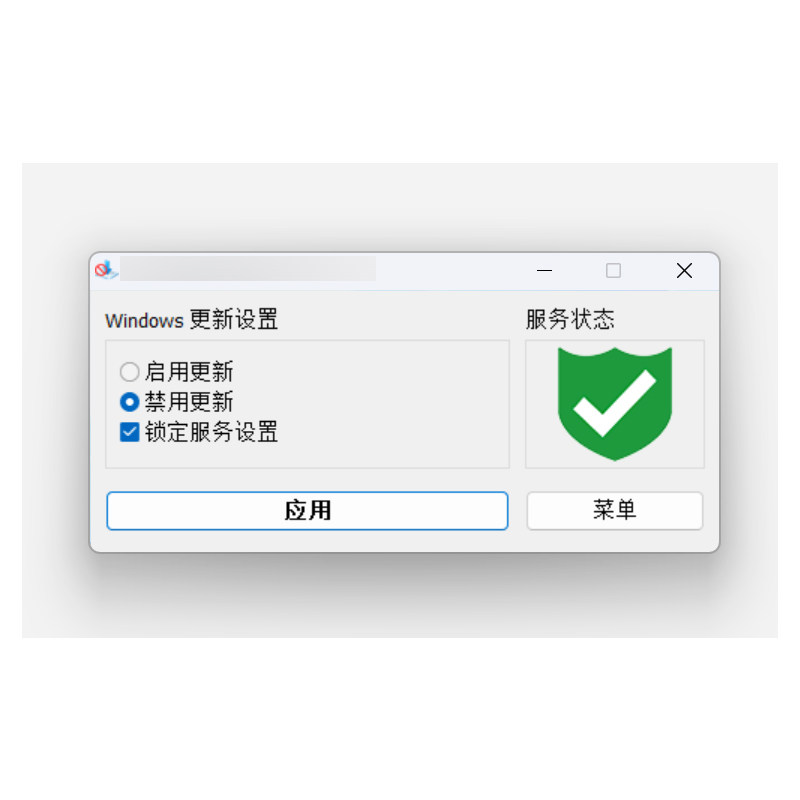Close the window with the X button
This screenshot has height=800, width=800.
click(684, 270)
